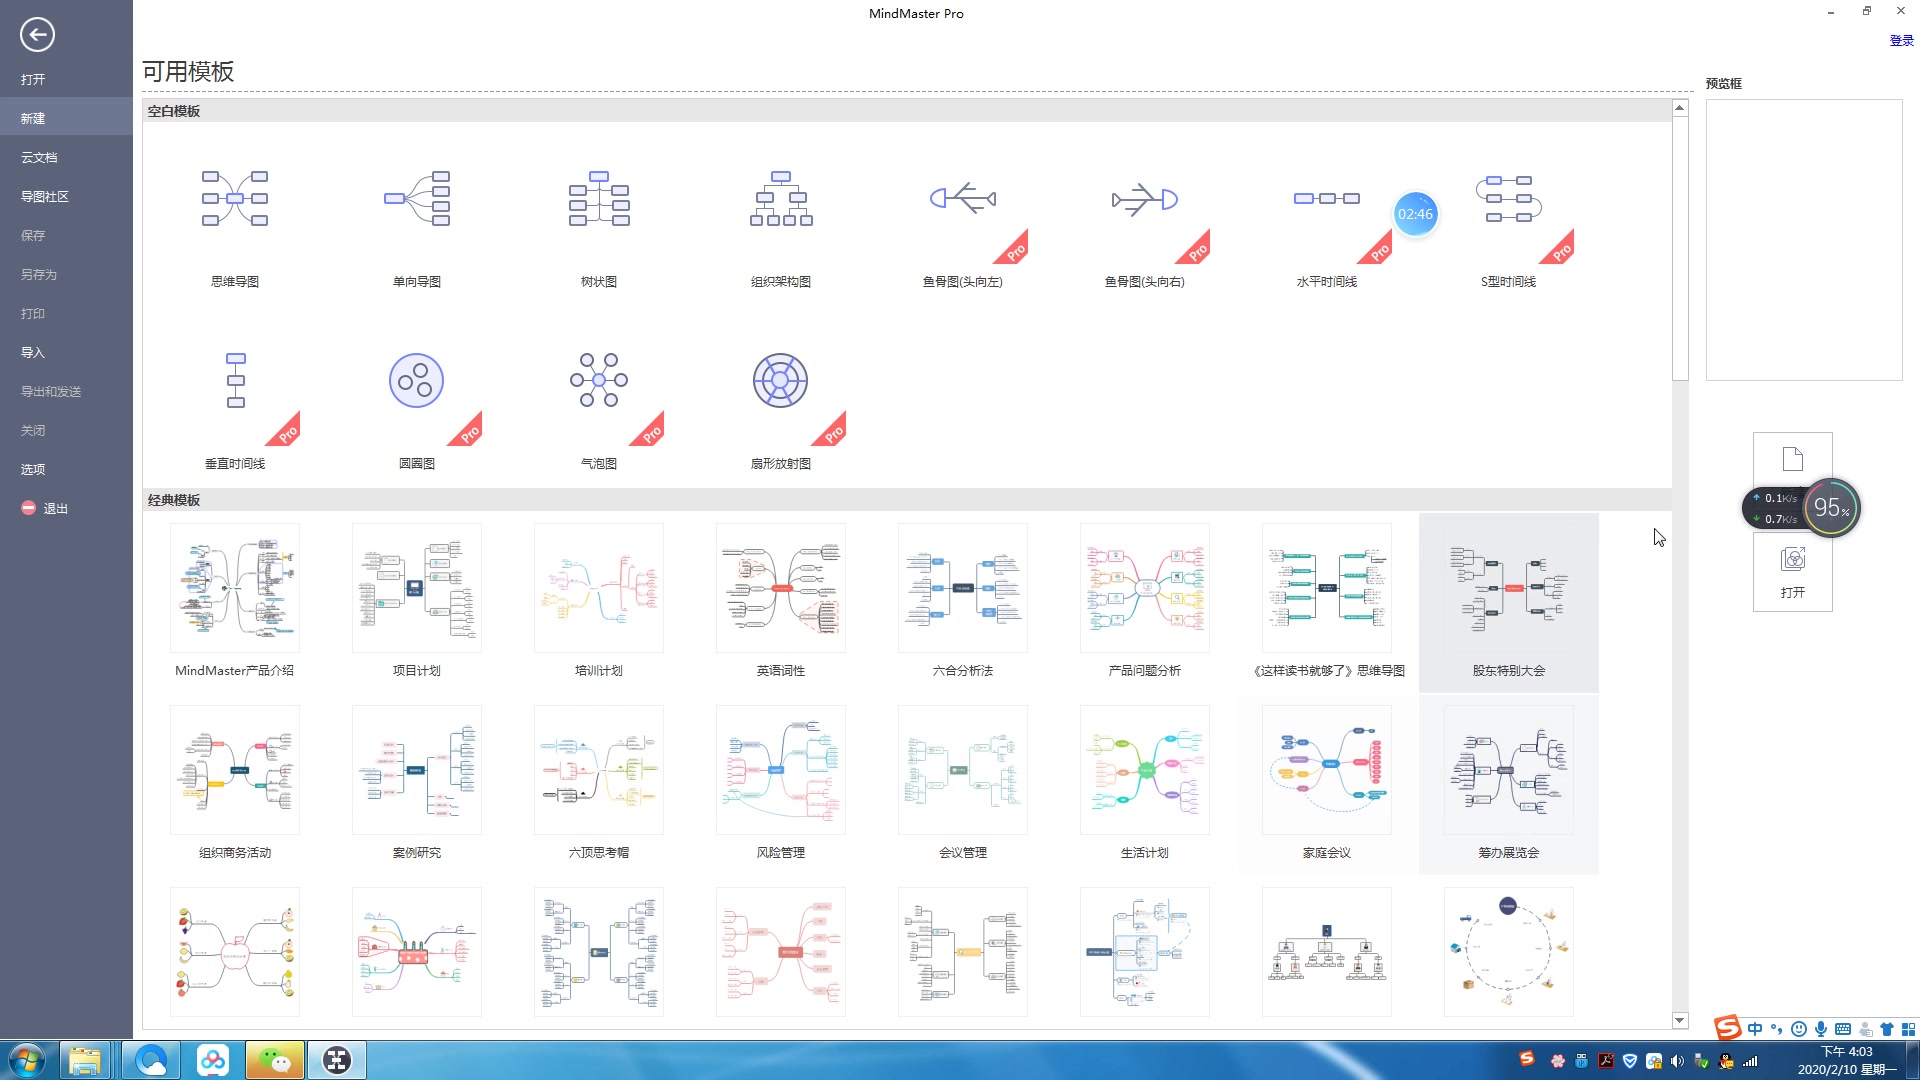Choose the 气泡图 template
1920x1080 pixels.
pyautogui.click(x=599, y=381)
